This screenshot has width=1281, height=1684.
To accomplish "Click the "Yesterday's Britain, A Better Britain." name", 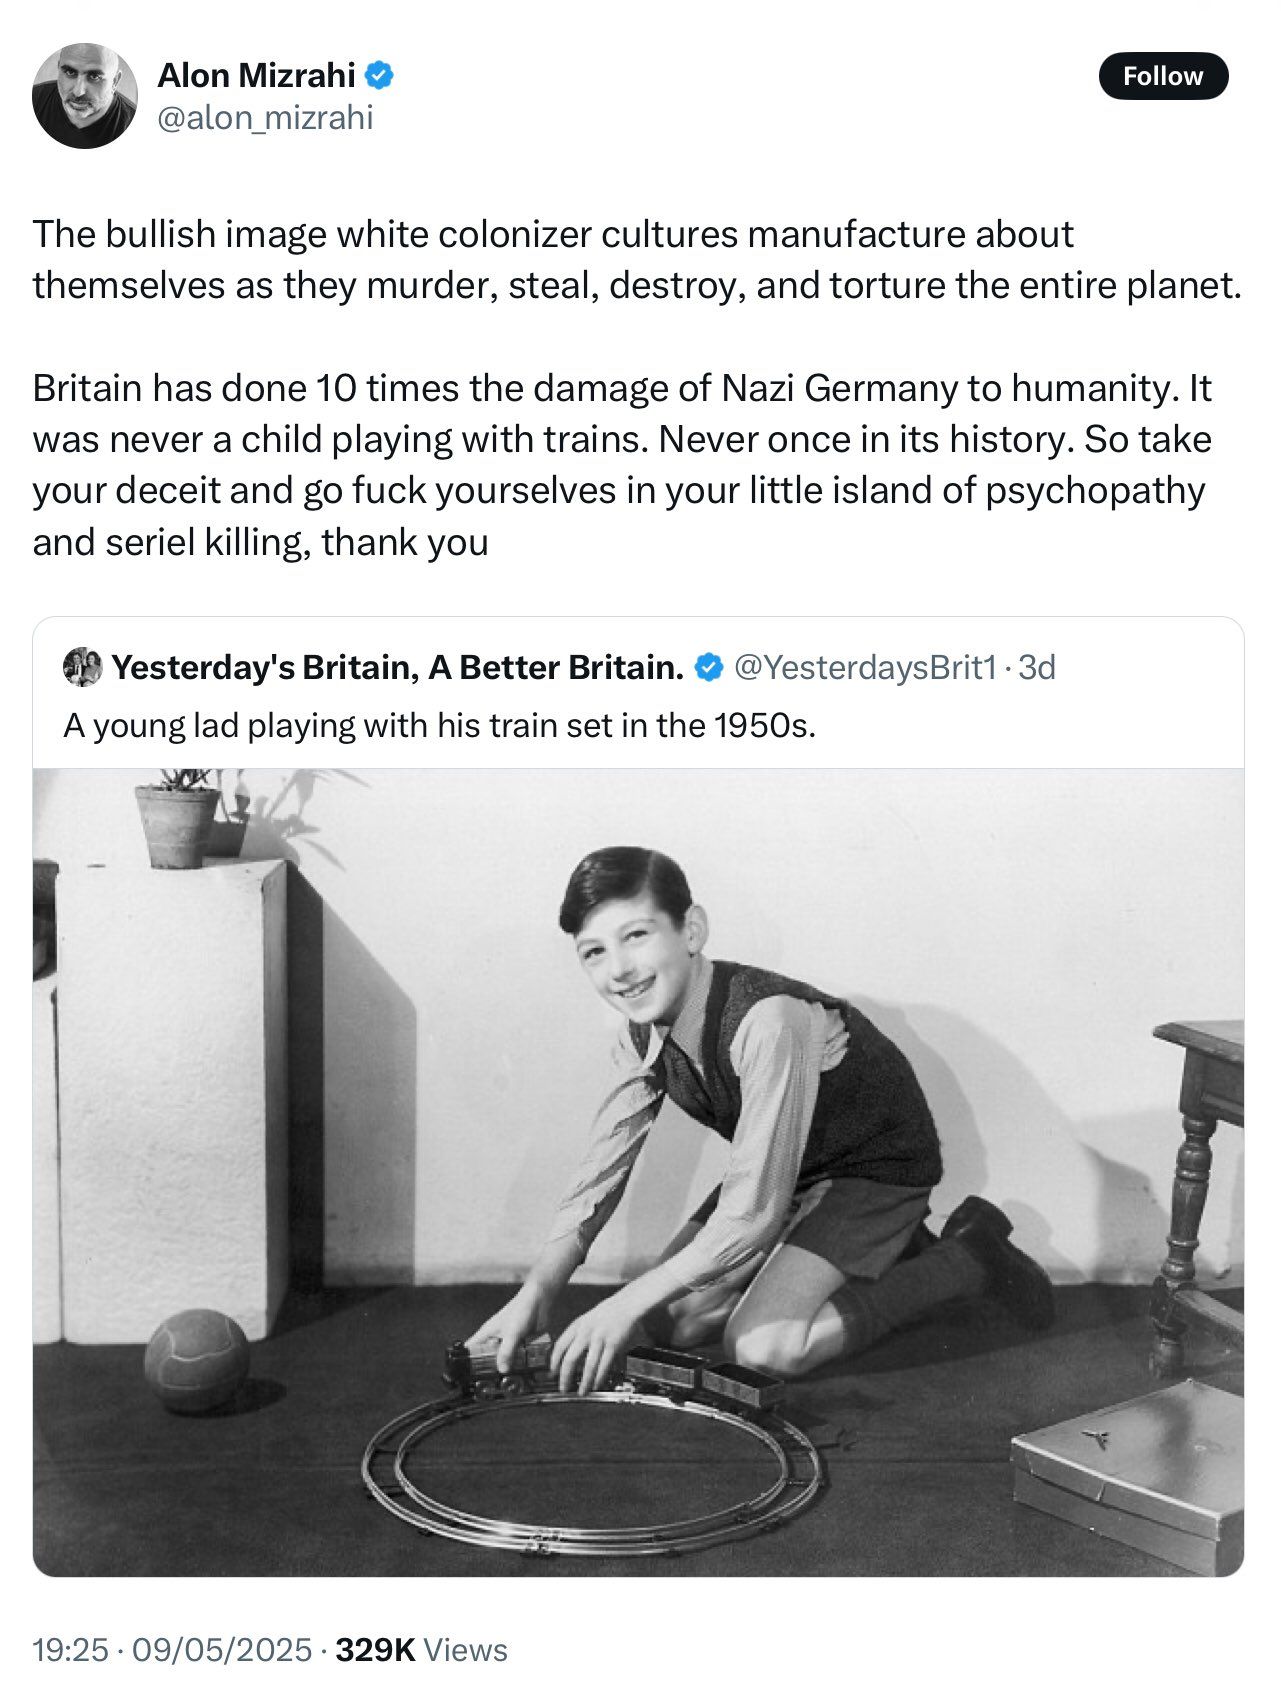I will pos(397,667).
